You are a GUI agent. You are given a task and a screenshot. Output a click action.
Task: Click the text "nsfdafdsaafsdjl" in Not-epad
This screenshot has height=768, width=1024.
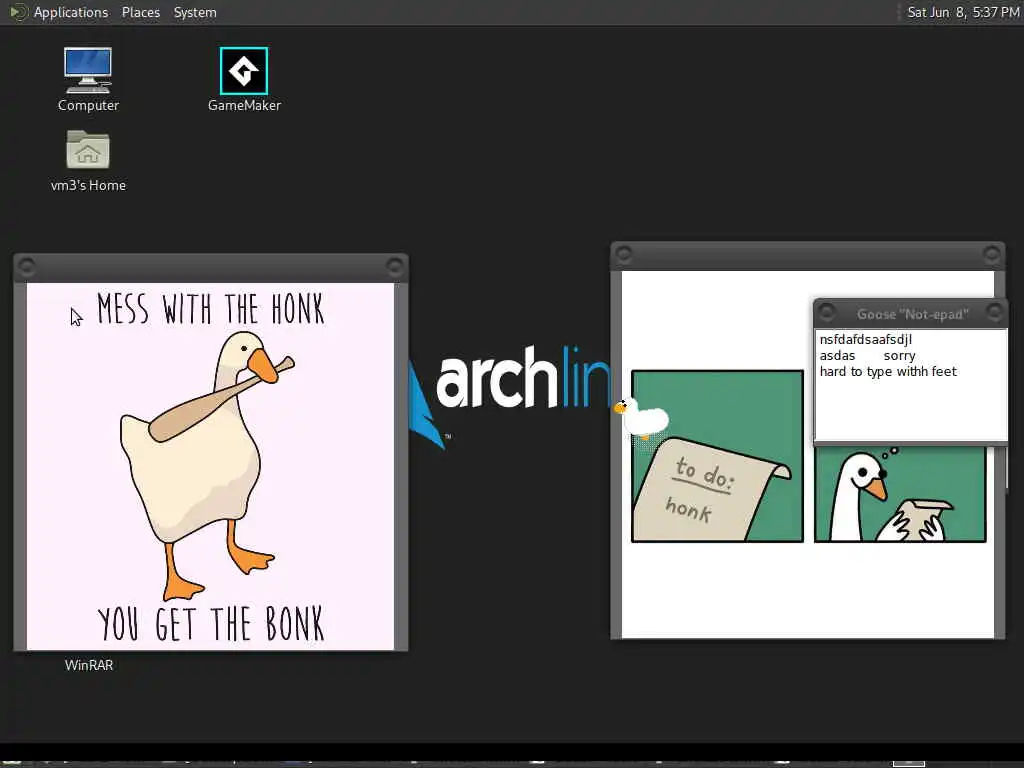click(x=865, y=340)
